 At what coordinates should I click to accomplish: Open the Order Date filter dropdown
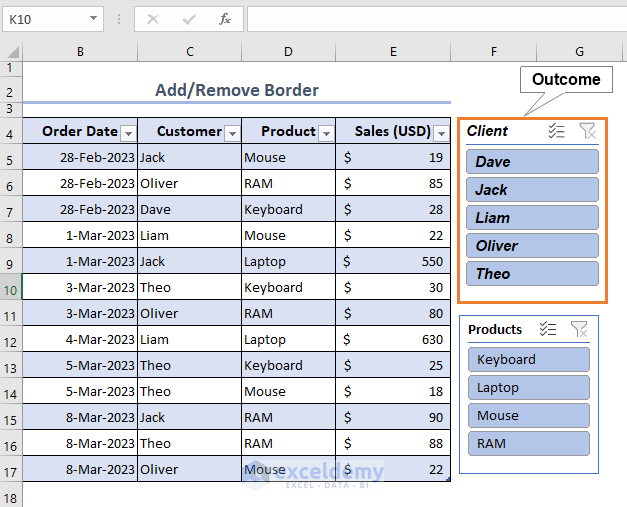pyautogui.click(x=127, y=132)
